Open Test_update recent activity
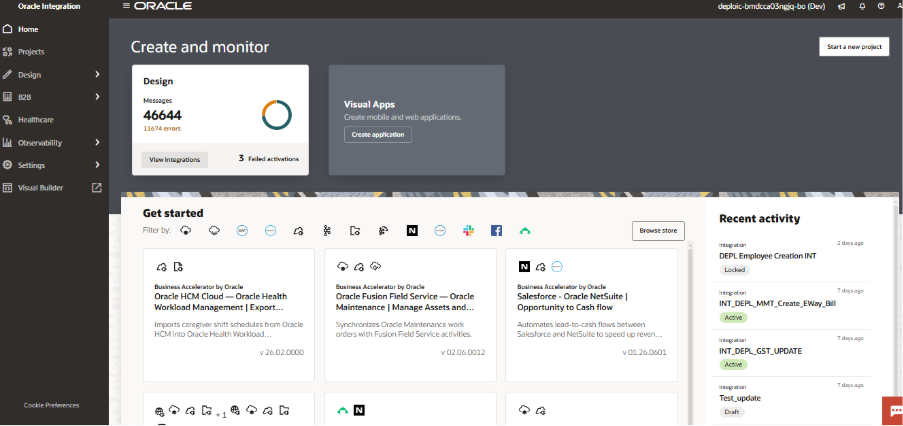The width and height of the screenshot is (903, 426). [740, 398]
